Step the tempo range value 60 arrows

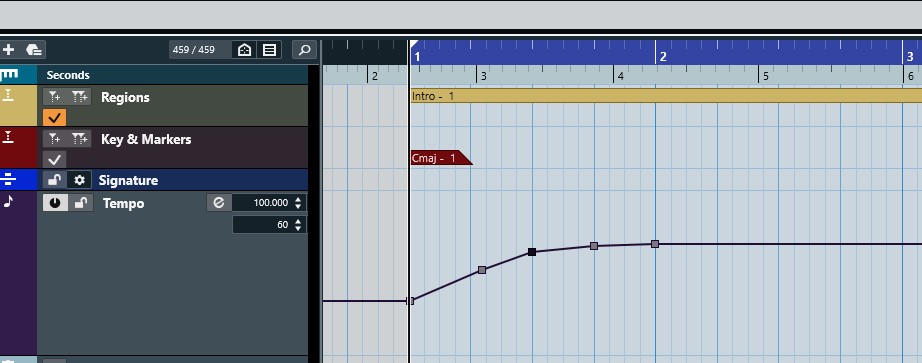[298, 225]
